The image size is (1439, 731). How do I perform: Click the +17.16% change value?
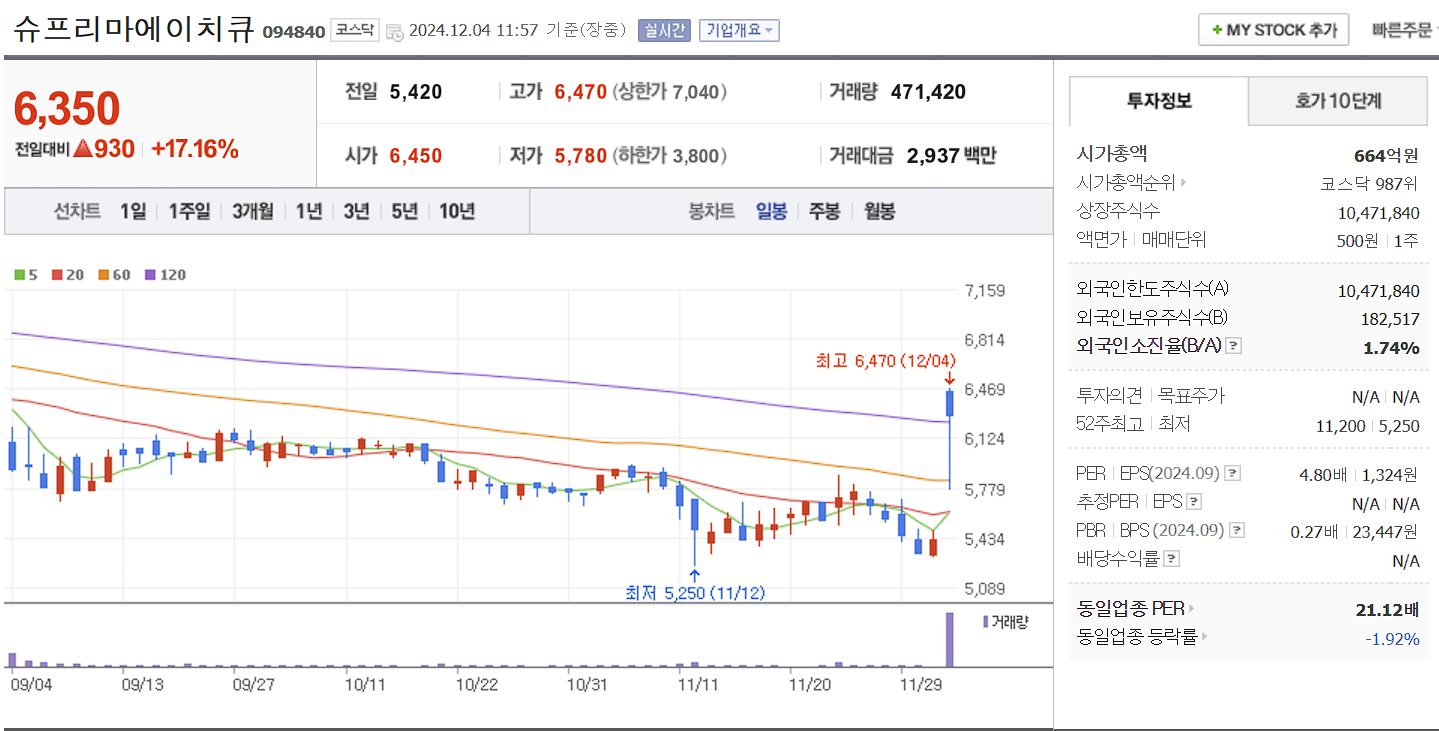pyautogui.click(x=195, y=149)
